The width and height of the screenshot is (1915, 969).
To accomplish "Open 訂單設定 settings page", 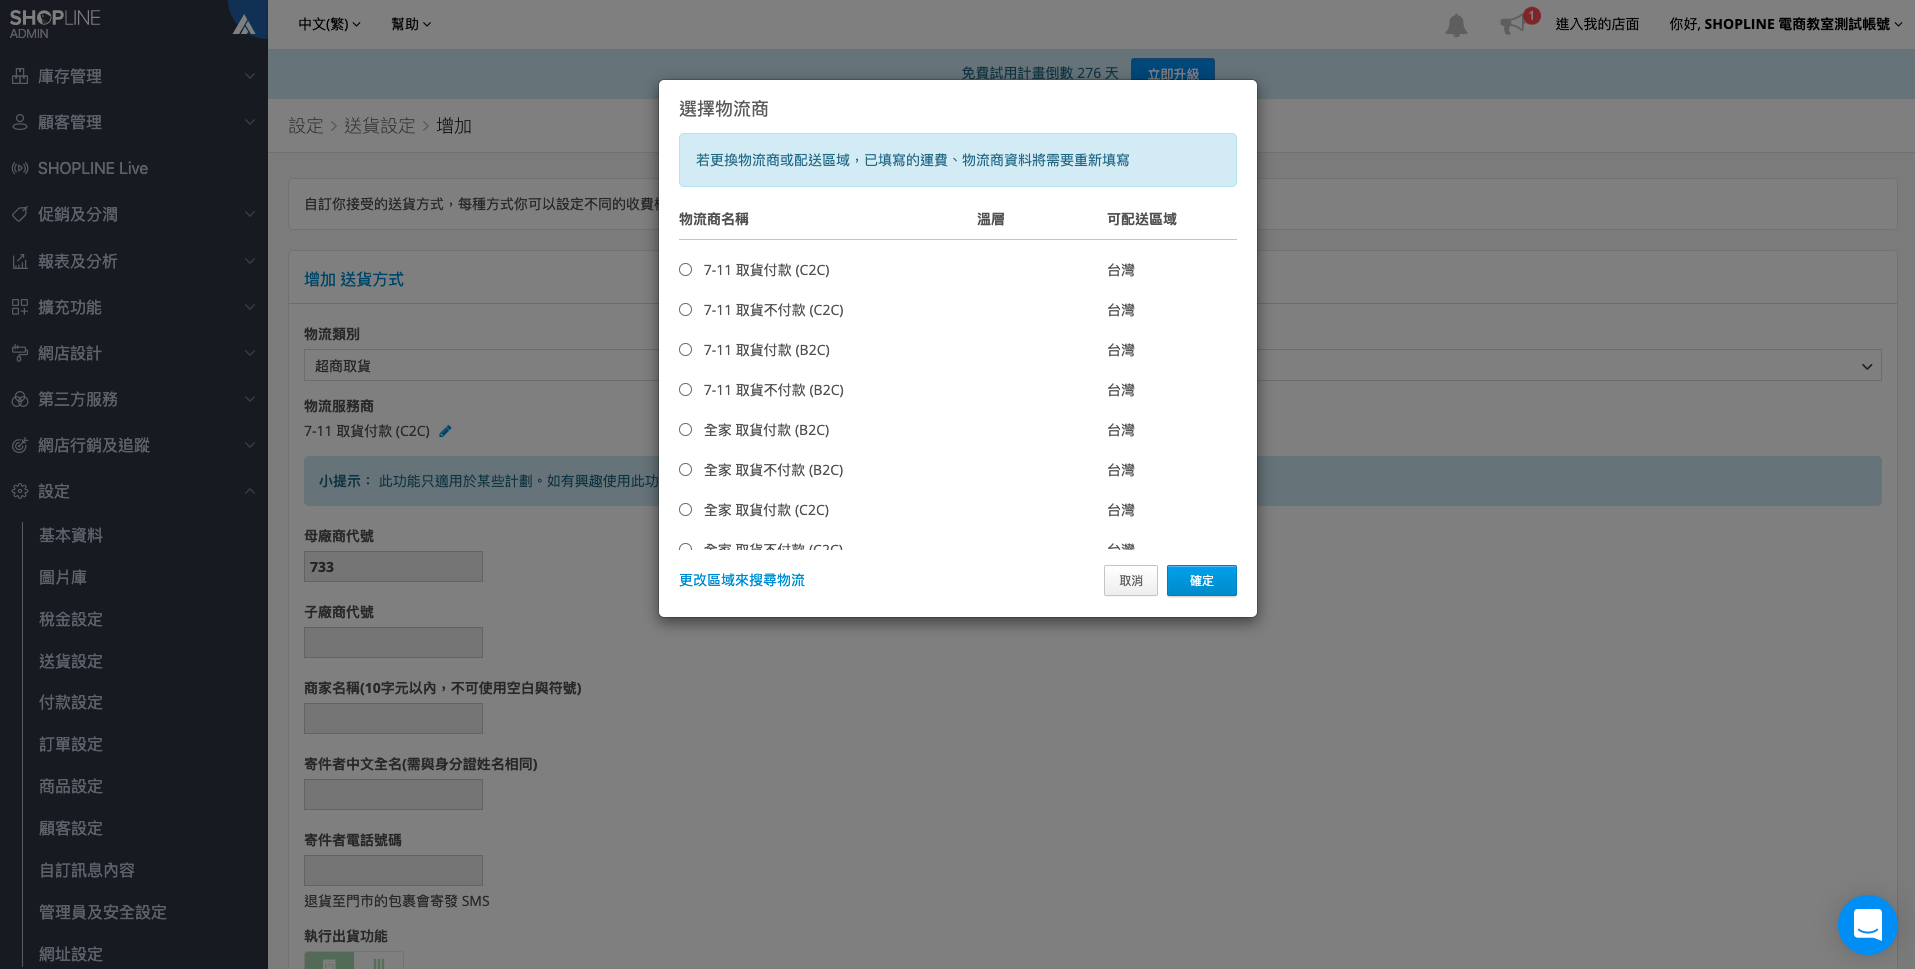I will 71,744.
